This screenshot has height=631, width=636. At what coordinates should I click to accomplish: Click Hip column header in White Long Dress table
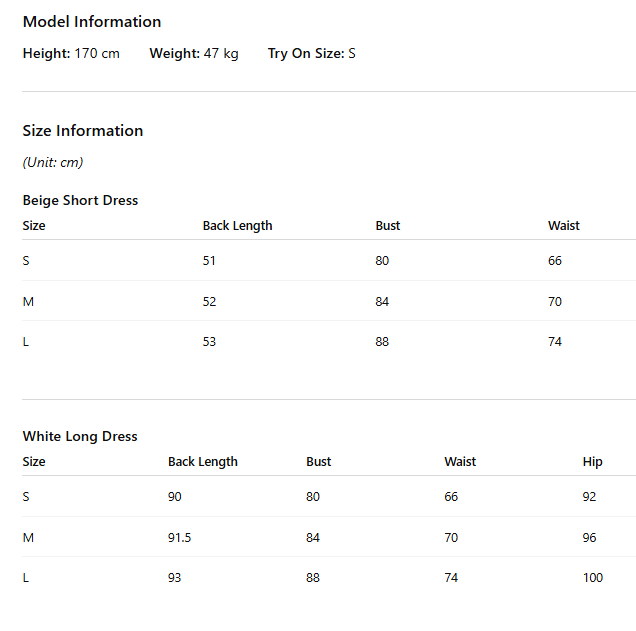[x=592, y=462]
